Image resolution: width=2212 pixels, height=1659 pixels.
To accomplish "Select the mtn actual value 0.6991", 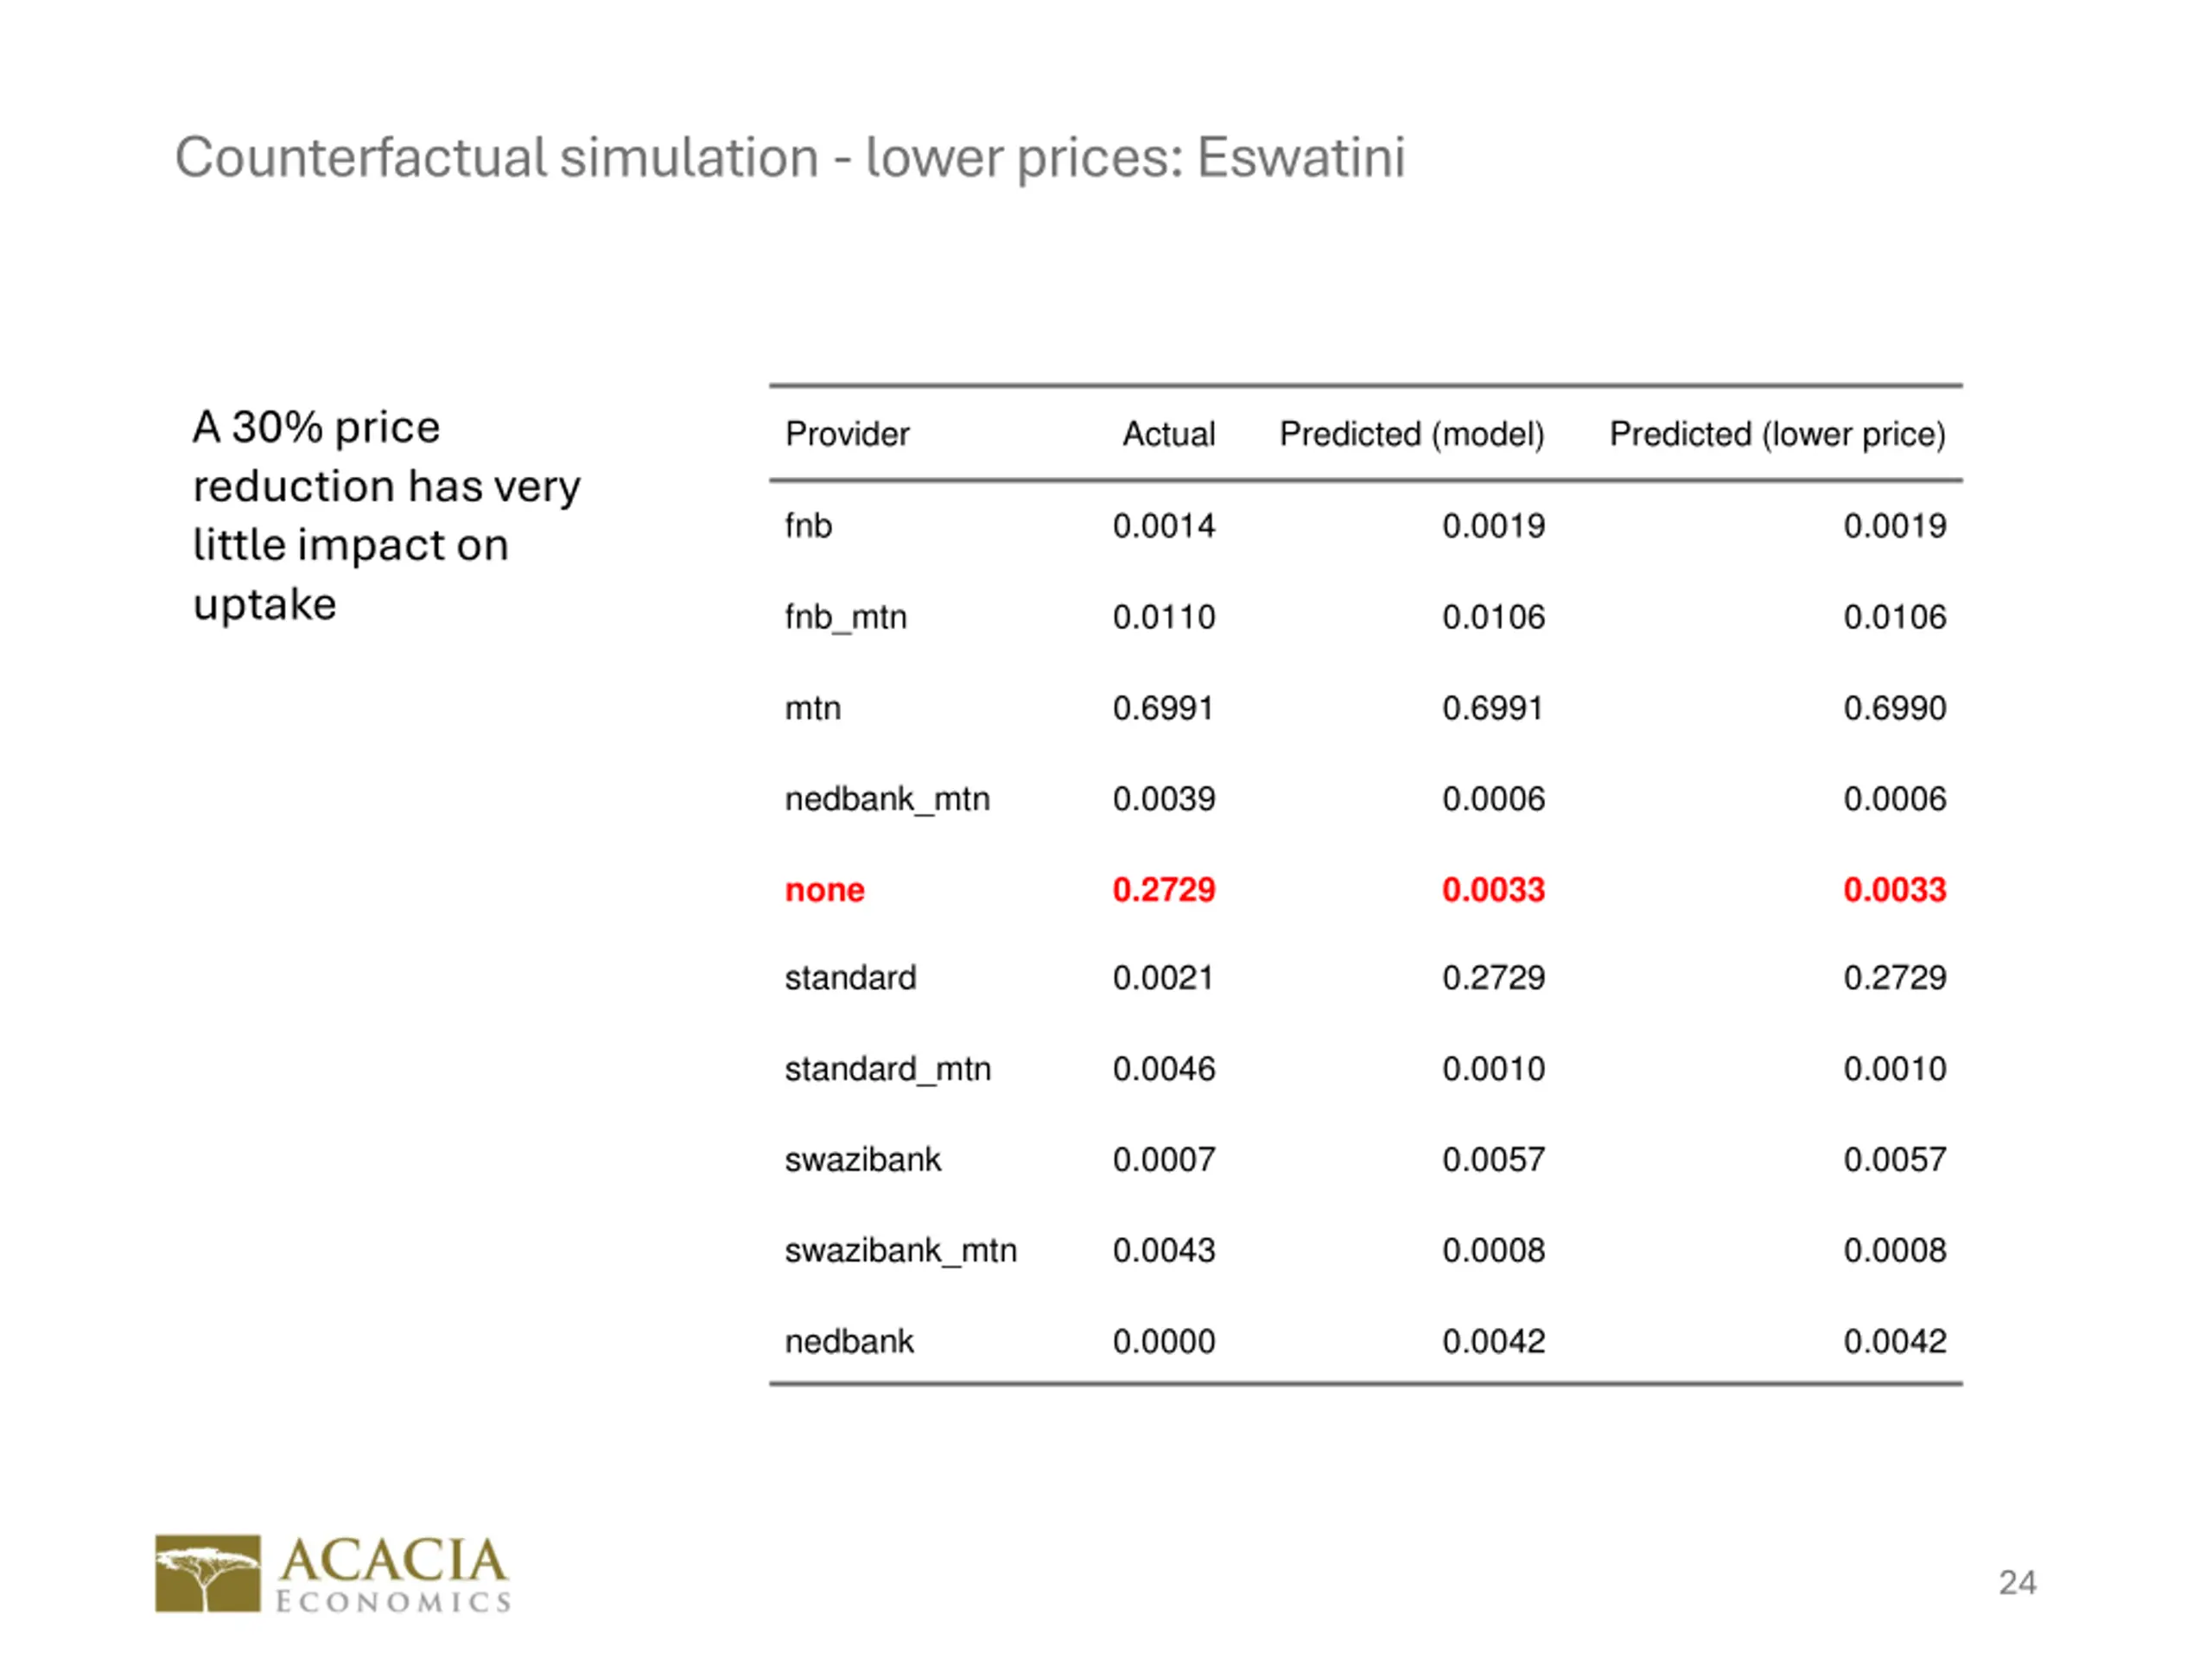I will [x=1163, y=708].
